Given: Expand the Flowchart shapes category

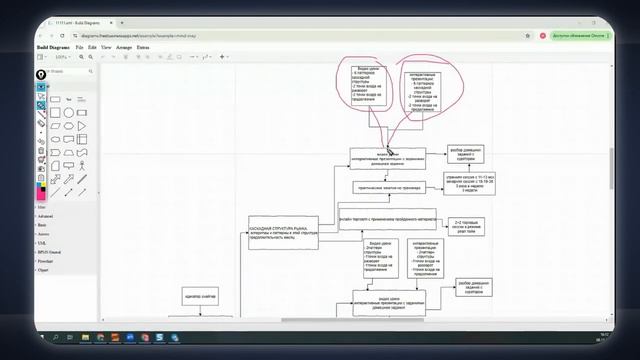Looking at the screenshot, I should pos(45,261).
